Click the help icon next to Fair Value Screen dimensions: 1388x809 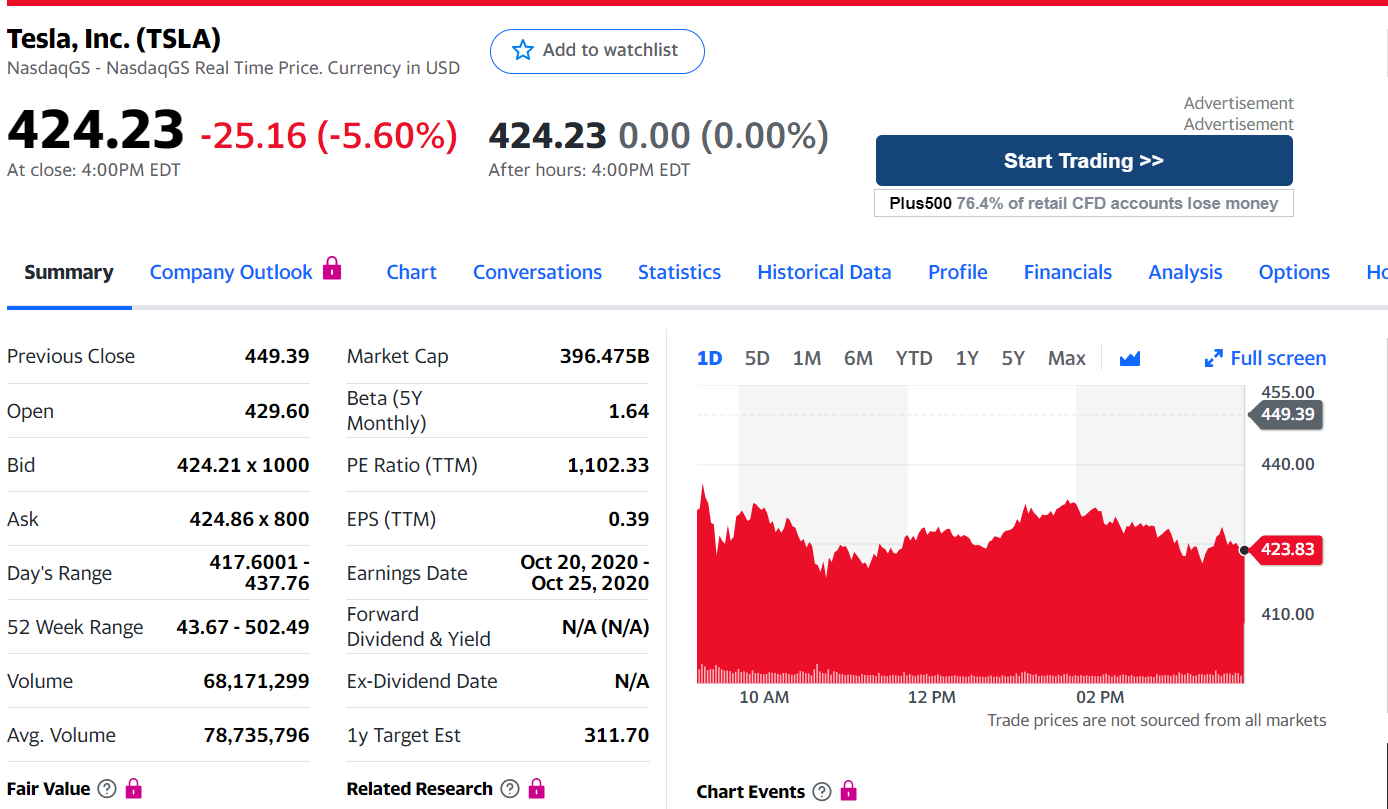point(106,789)
